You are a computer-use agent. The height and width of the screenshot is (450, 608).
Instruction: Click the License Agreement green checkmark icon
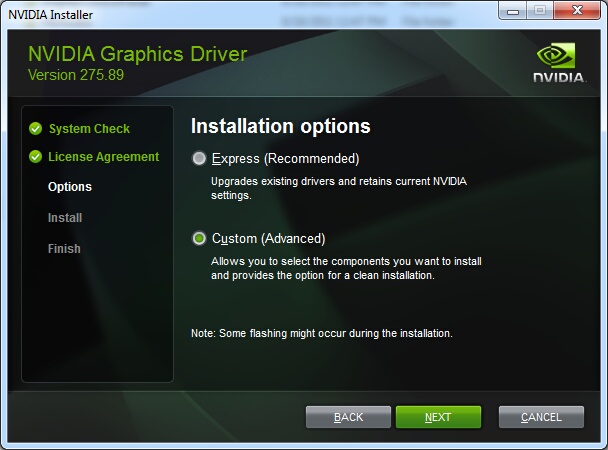point(35,157)
